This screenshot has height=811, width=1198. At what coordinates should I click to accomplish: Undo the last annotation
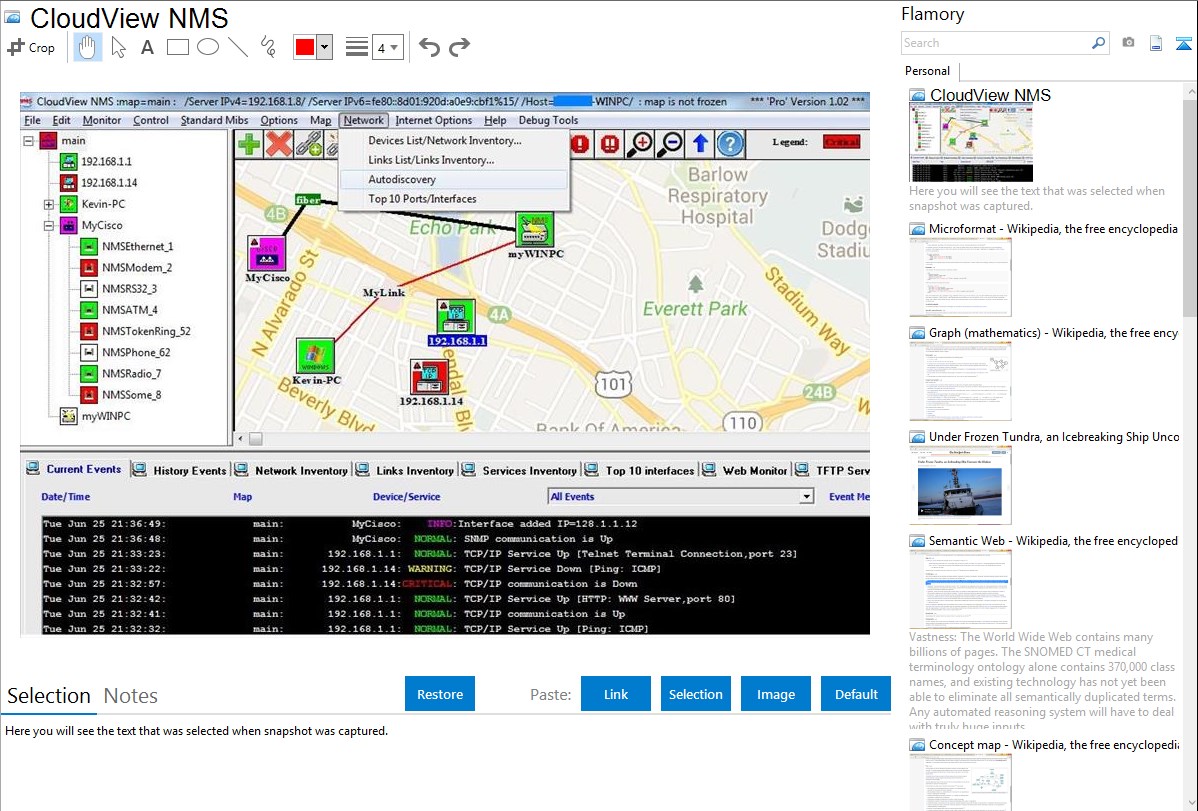coord(429,47)
